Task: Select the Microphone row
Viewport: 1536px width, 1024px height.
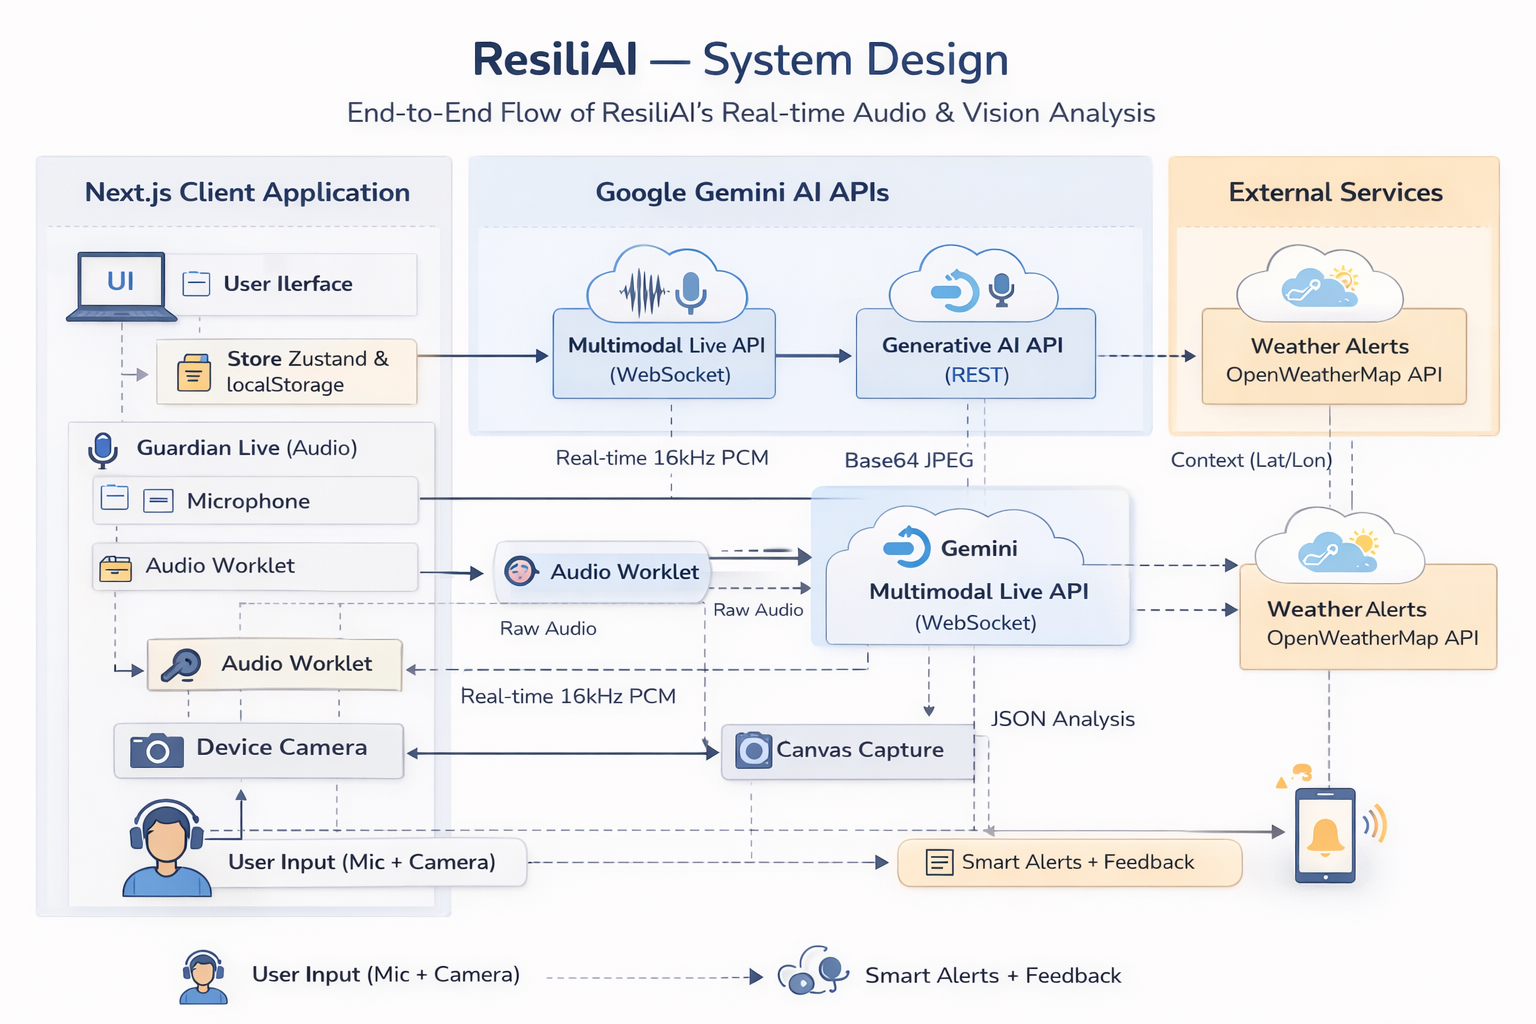Action: (256, 500)
